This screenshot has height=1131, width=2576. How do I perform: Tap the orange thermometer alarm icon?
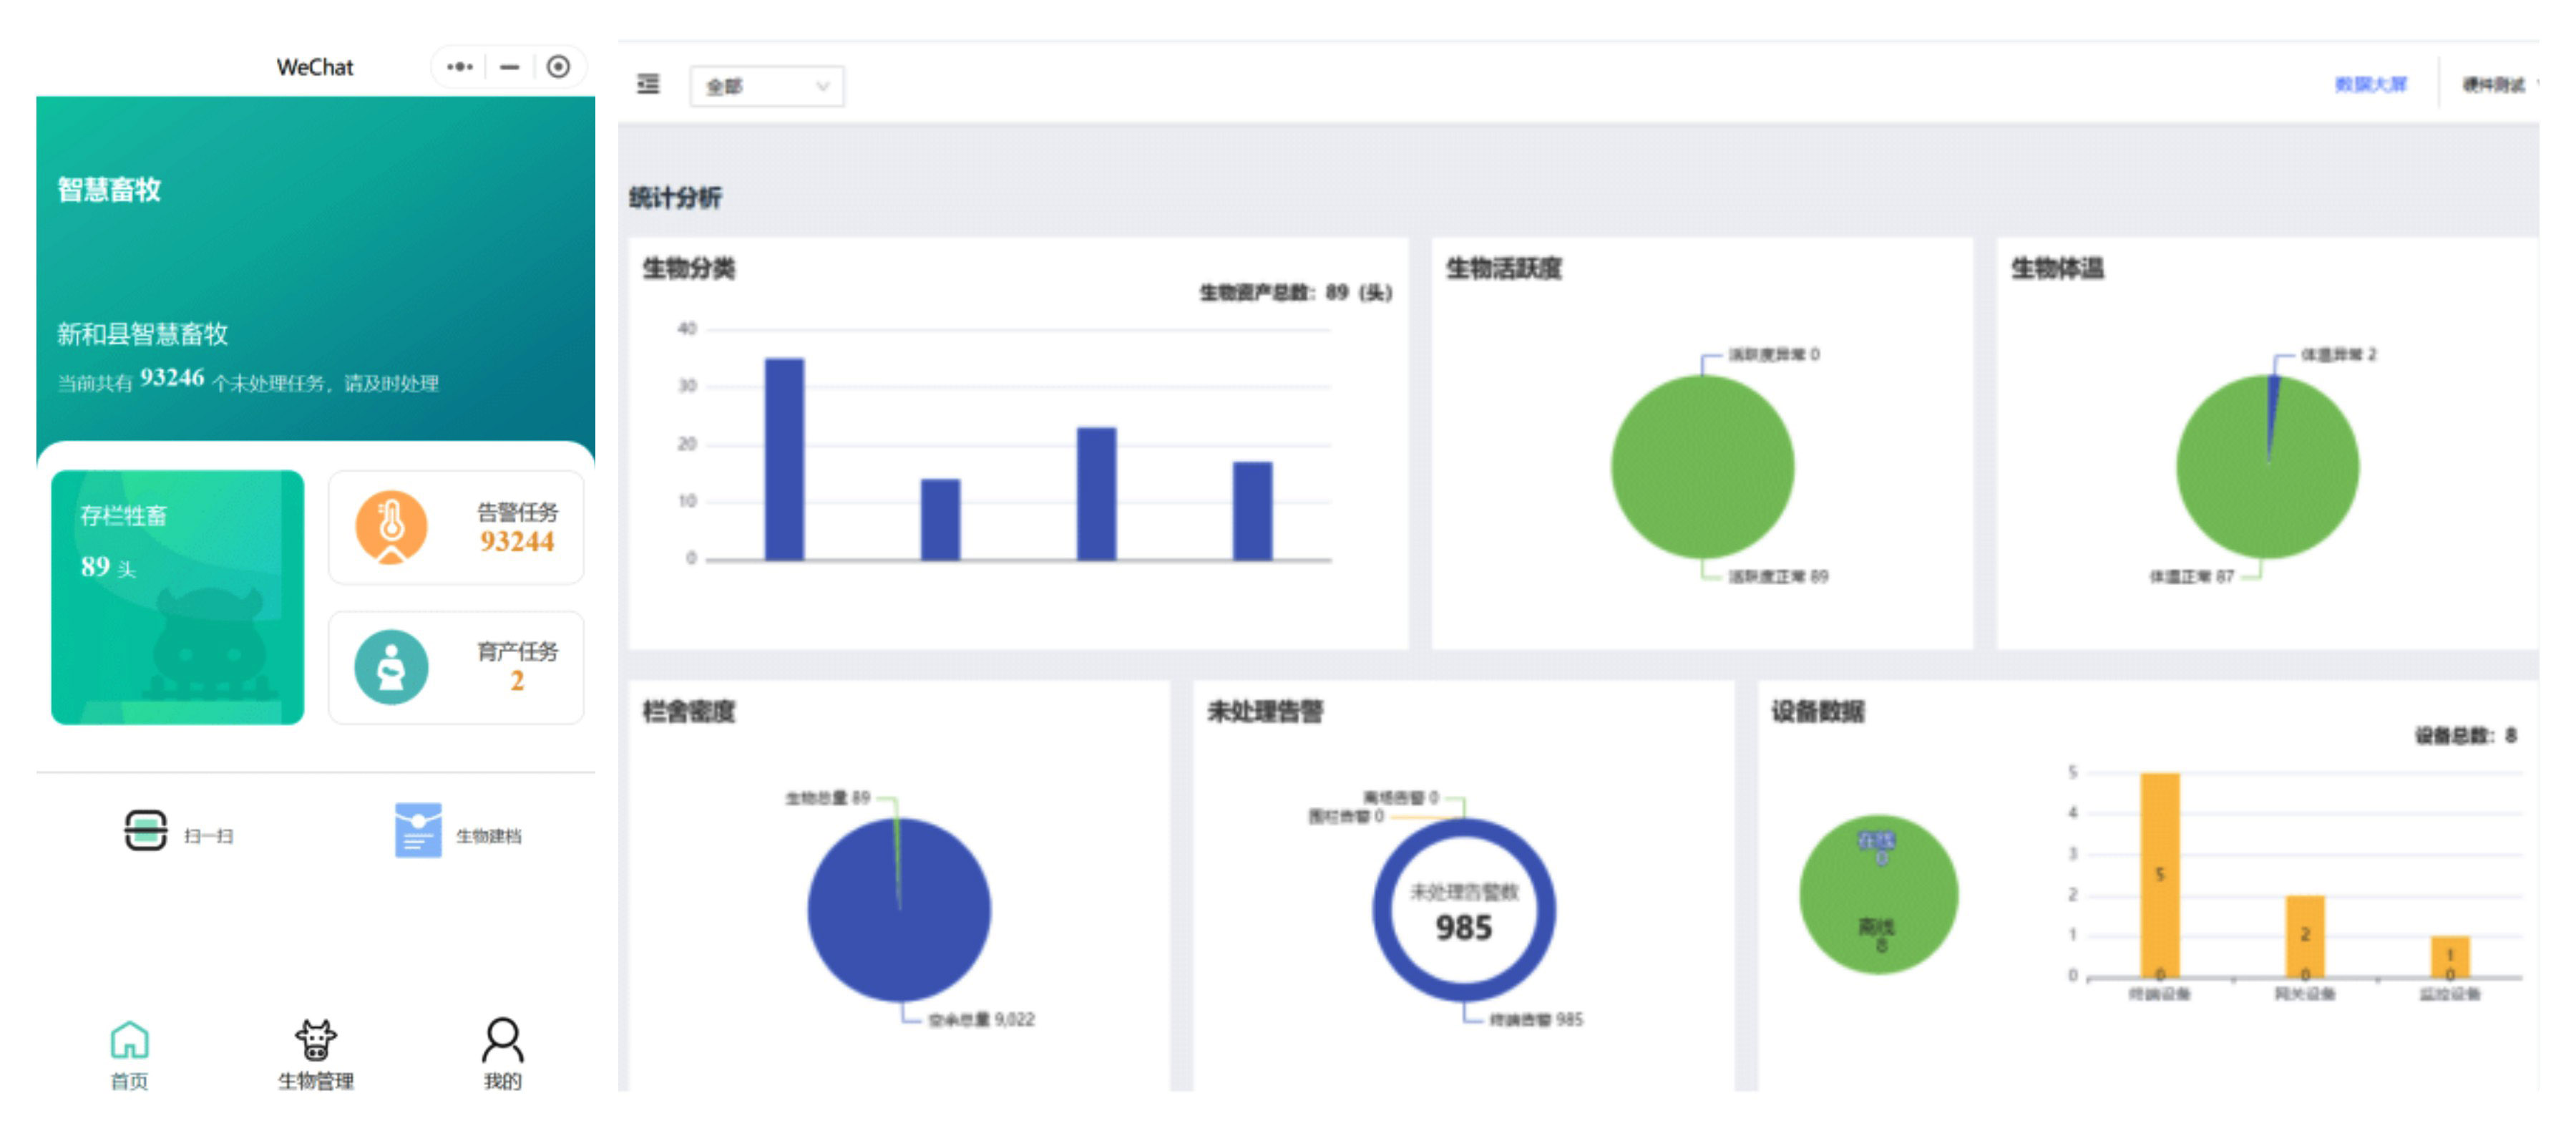pyautogui.click(x=391, y=527)
